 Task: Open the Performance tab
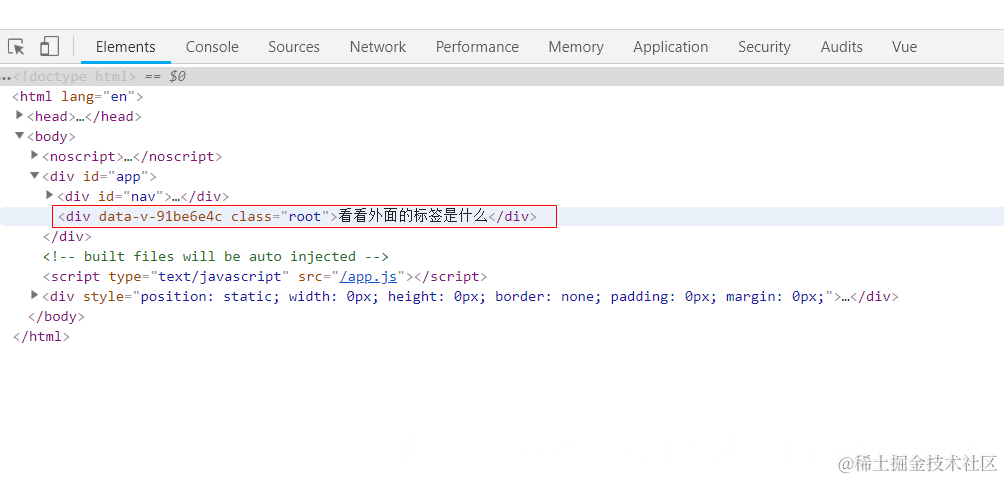pos(477,47)
